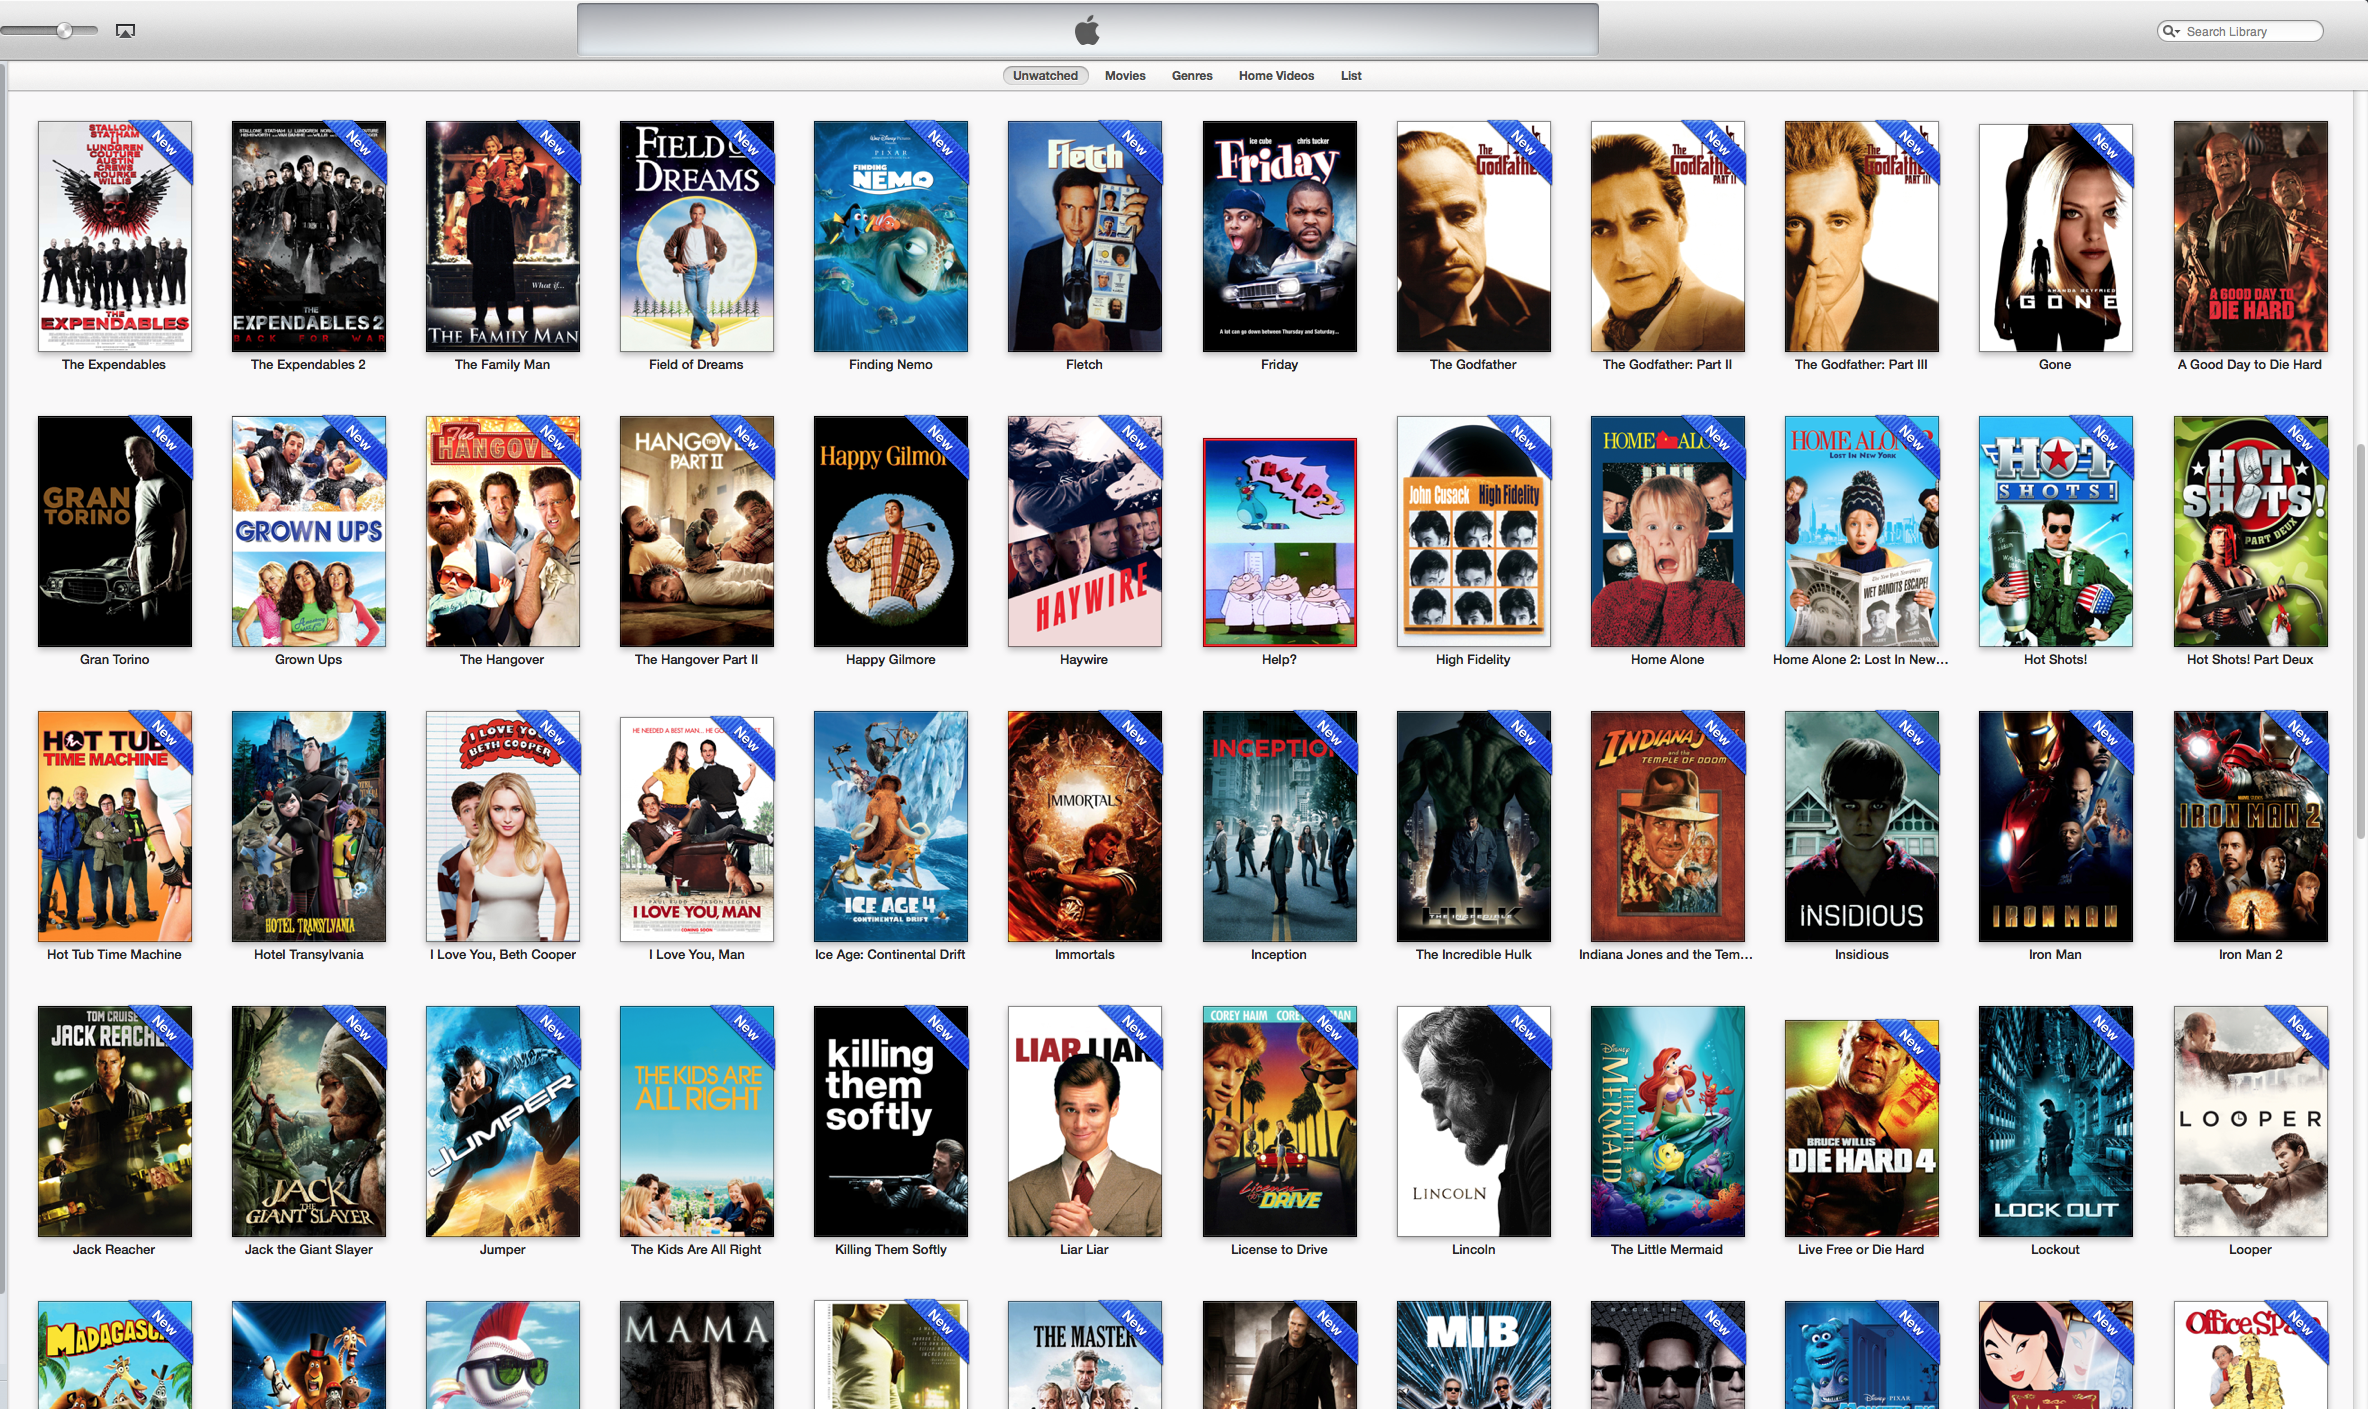
Task: Open The Expendables poster
Action: [115, 236]
